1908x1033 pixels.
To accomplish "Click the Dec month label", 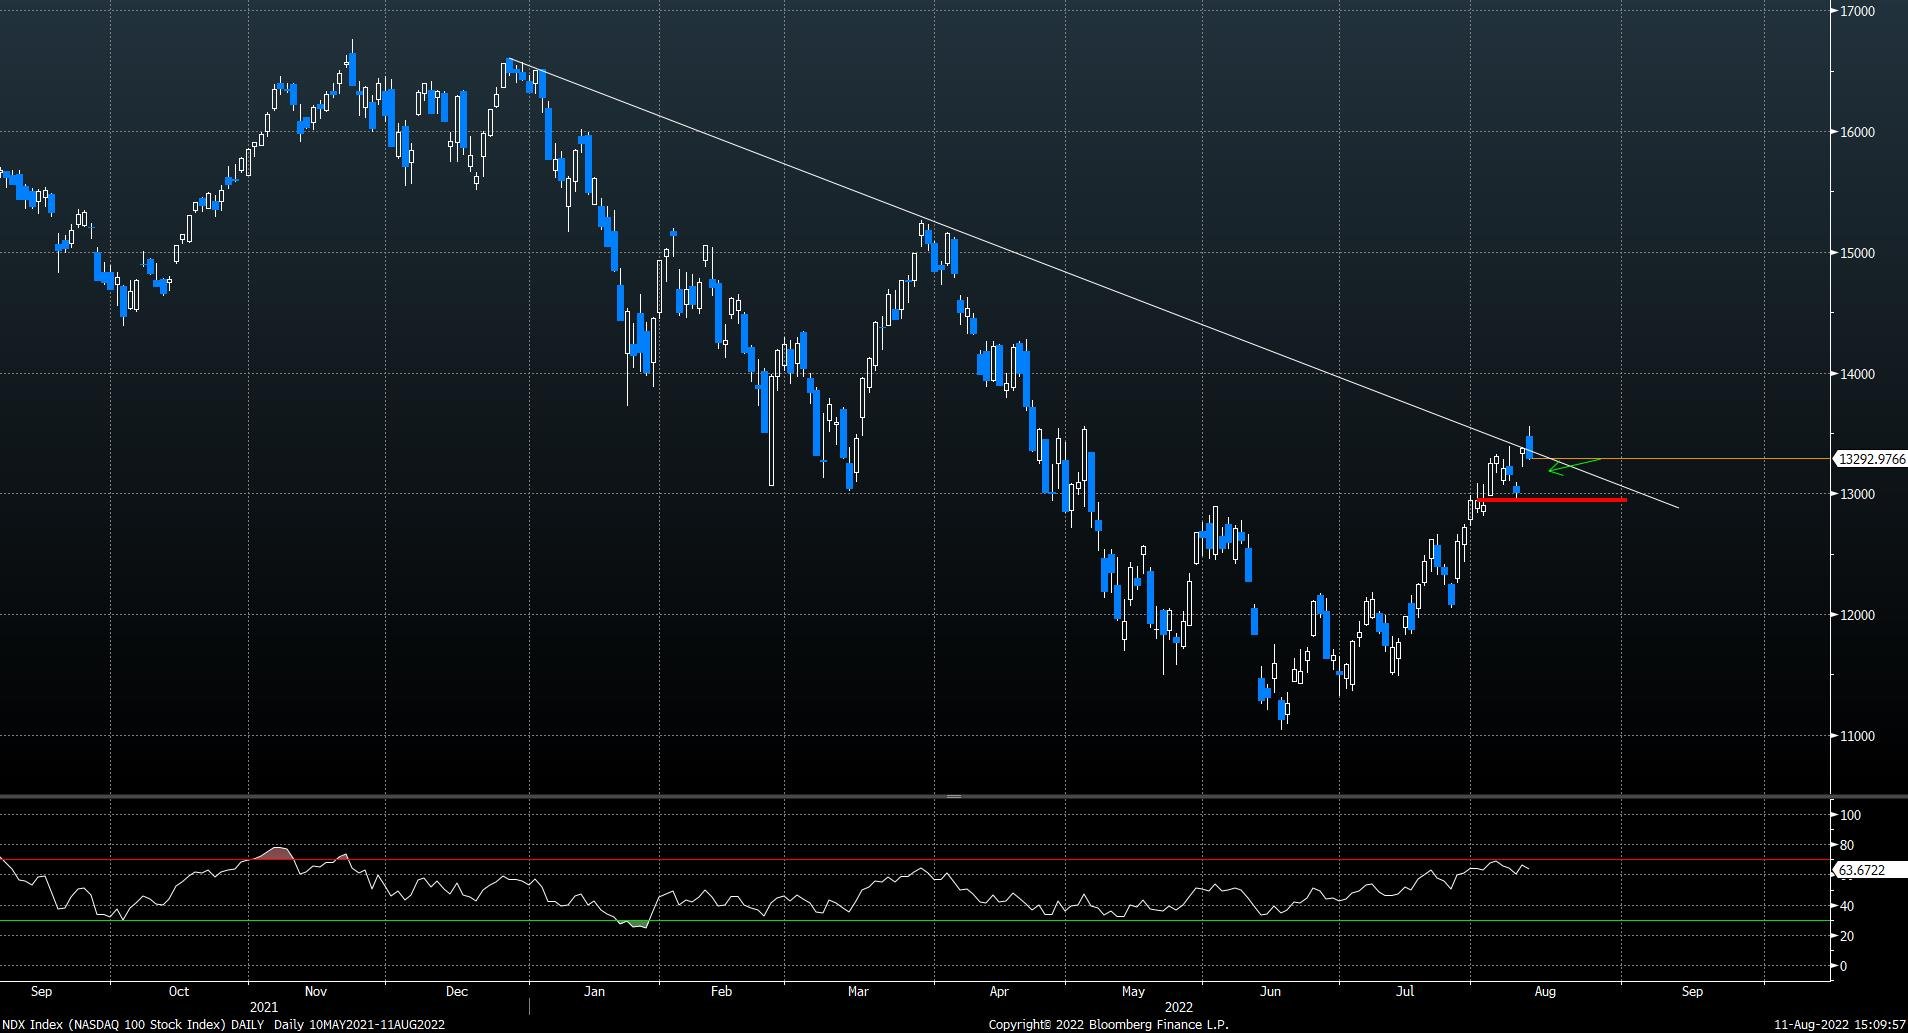I will click(x=457, y=992).
